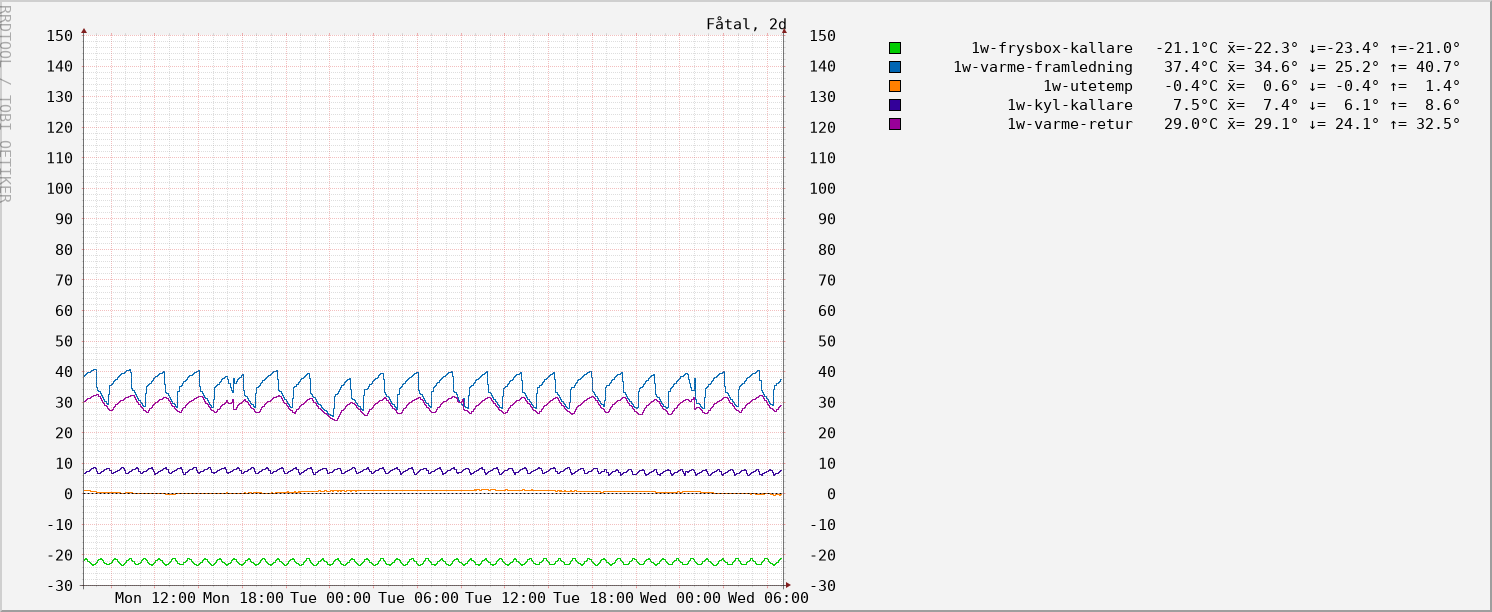The width and height of the screenshot is (1492, 612).
Task: Click the Tue 12:00 time axis label
Action: pos(505,598)
